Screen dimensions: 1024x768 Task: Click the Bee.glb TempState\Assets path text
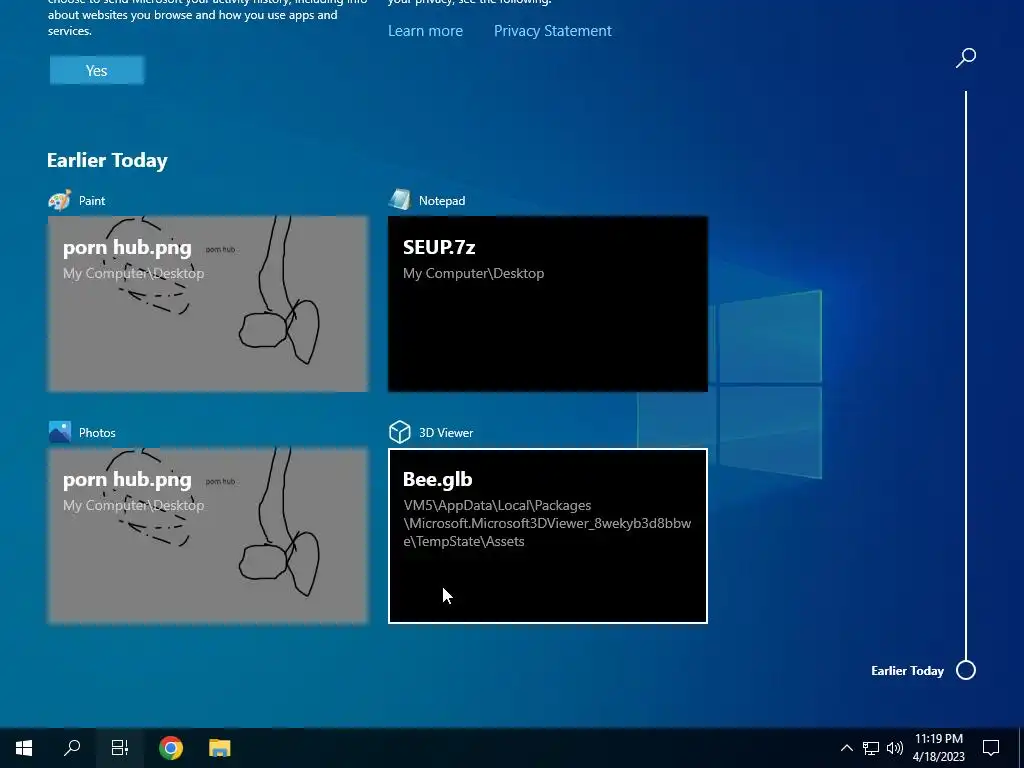click(x=547, y=523)
